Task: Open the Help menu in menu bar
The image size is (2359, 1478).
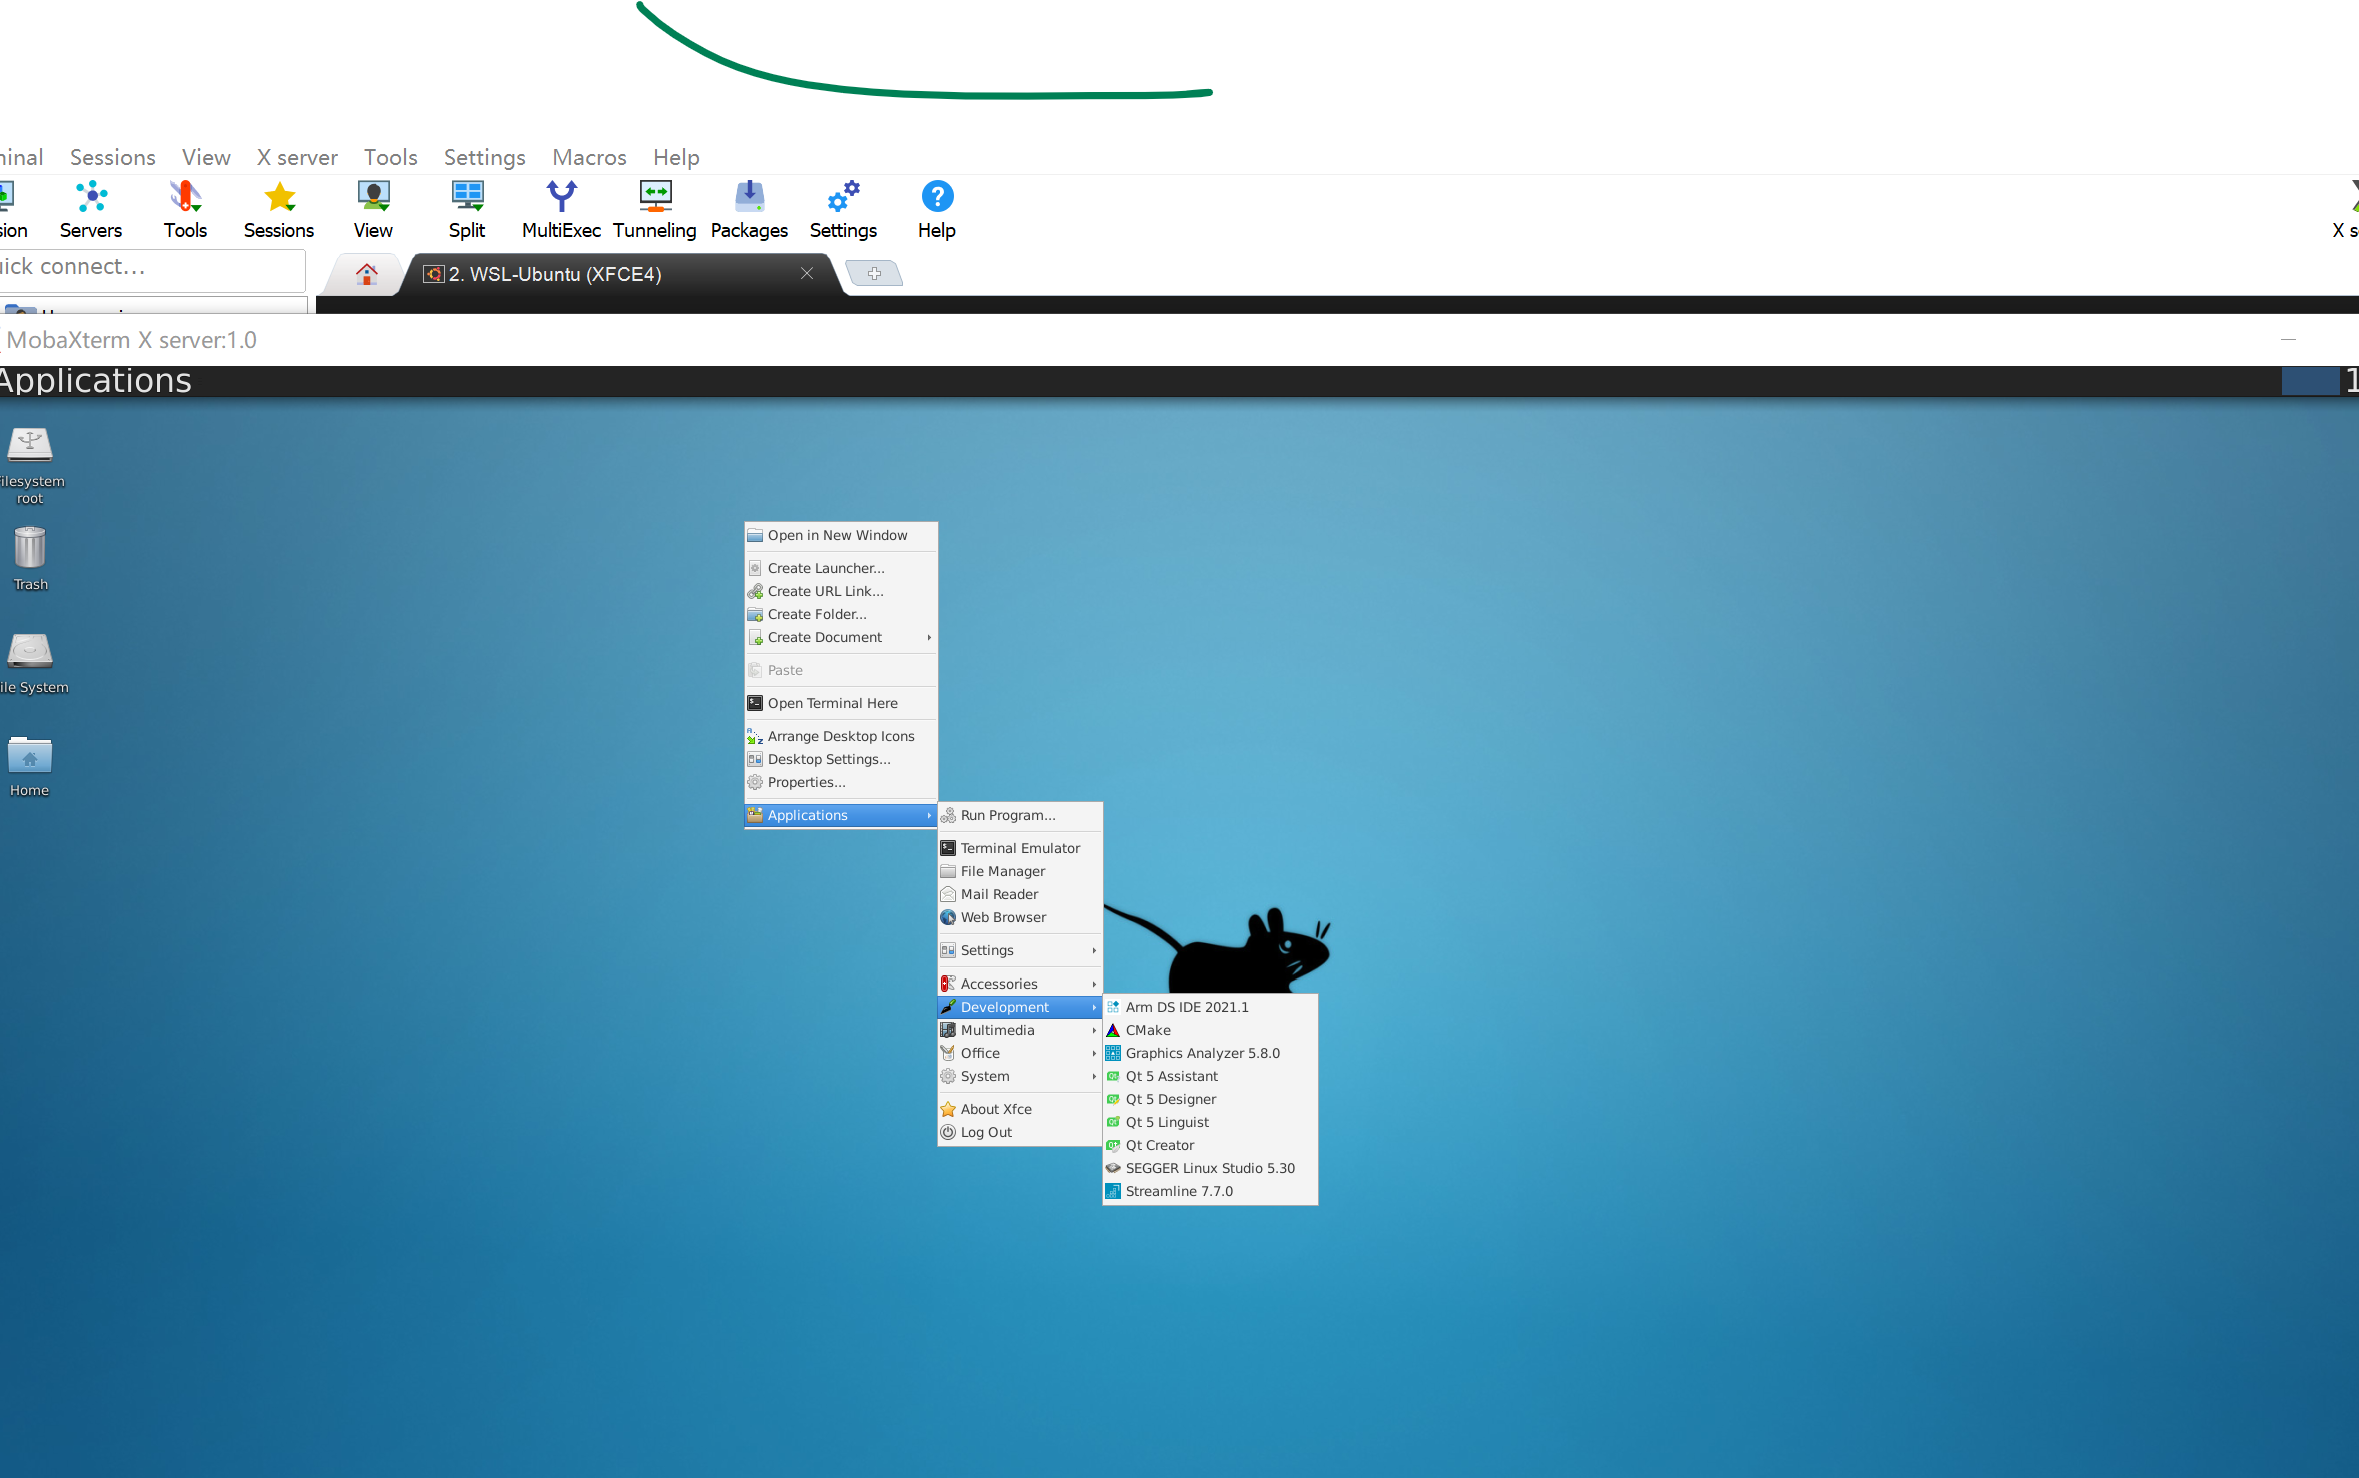Action: tap(676, 157)
